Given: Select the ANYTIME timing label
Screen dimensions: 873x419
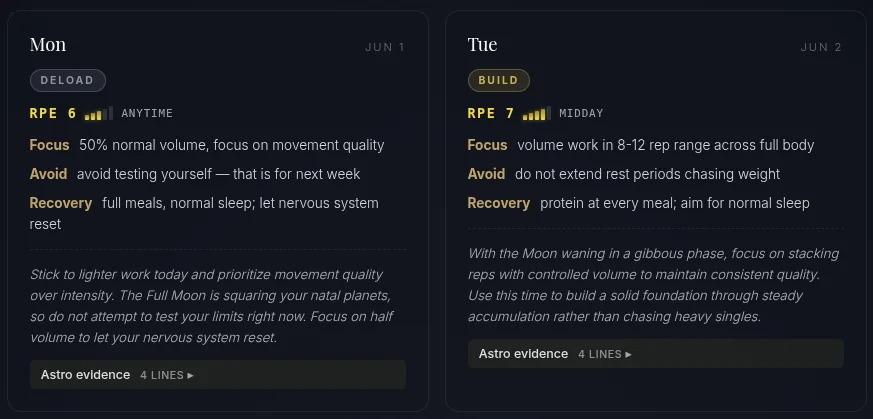Looking at the screenshot, I should (x=147, y=114).
